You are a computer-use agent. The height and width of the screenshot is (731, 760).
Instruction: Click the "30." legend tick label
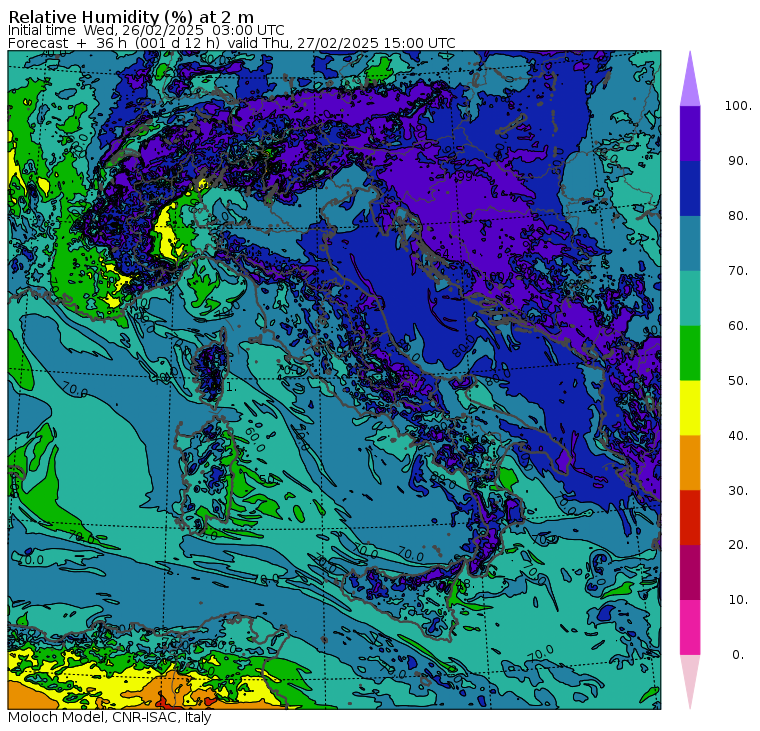(x=738, y=491)
